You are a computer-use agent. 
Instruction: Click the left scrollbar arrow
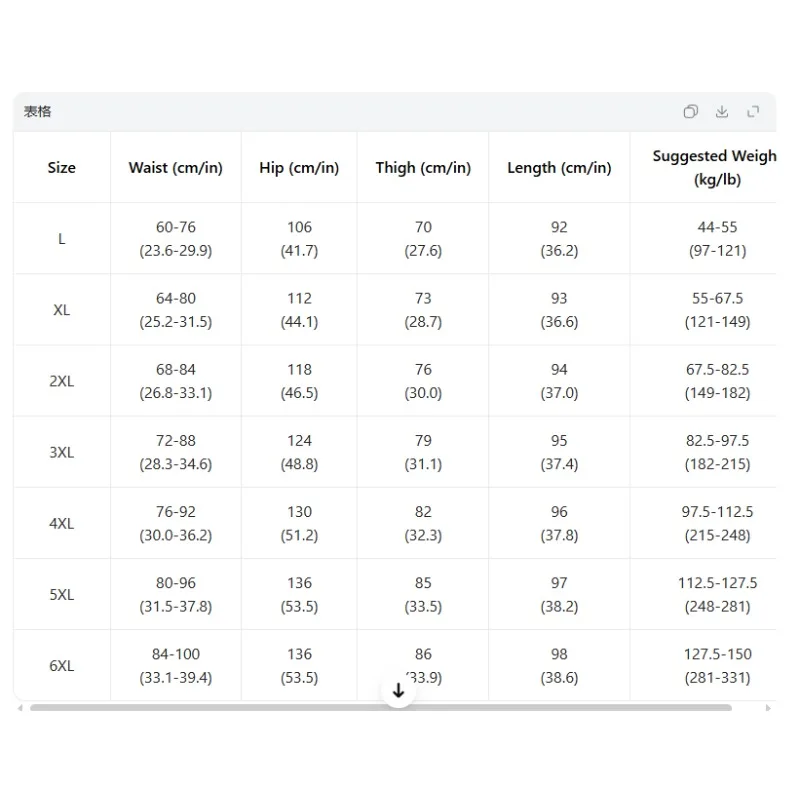(x=20, y=708)
